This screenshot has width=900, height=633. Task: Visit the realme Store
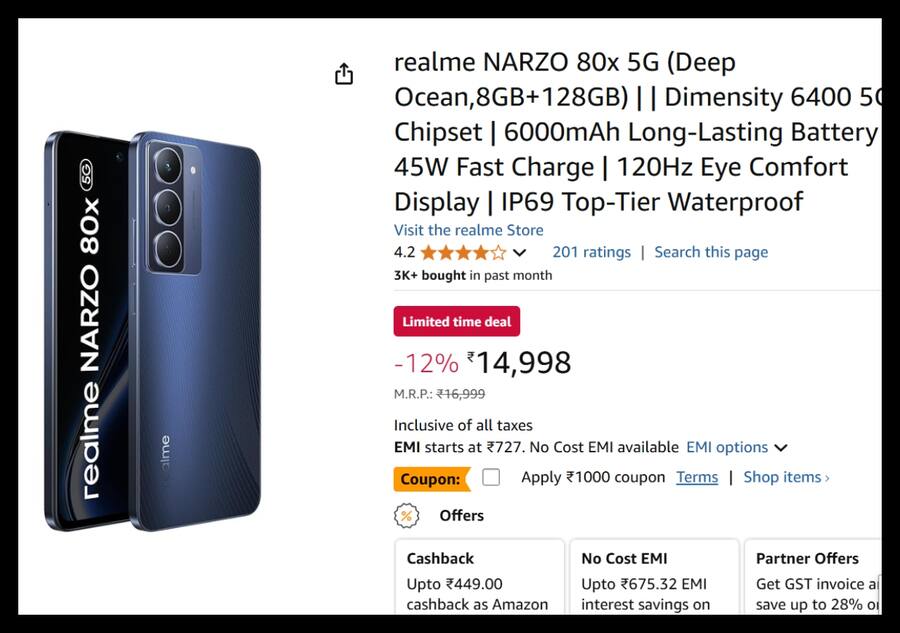(x=469, y=230)
